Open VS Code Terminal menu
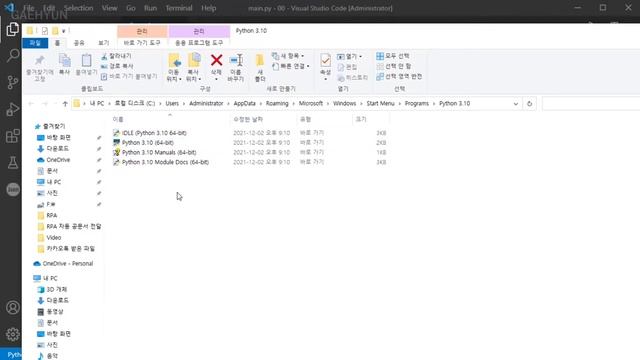The height and width of the screenshot is (360, 640). (x=178, y=8)
